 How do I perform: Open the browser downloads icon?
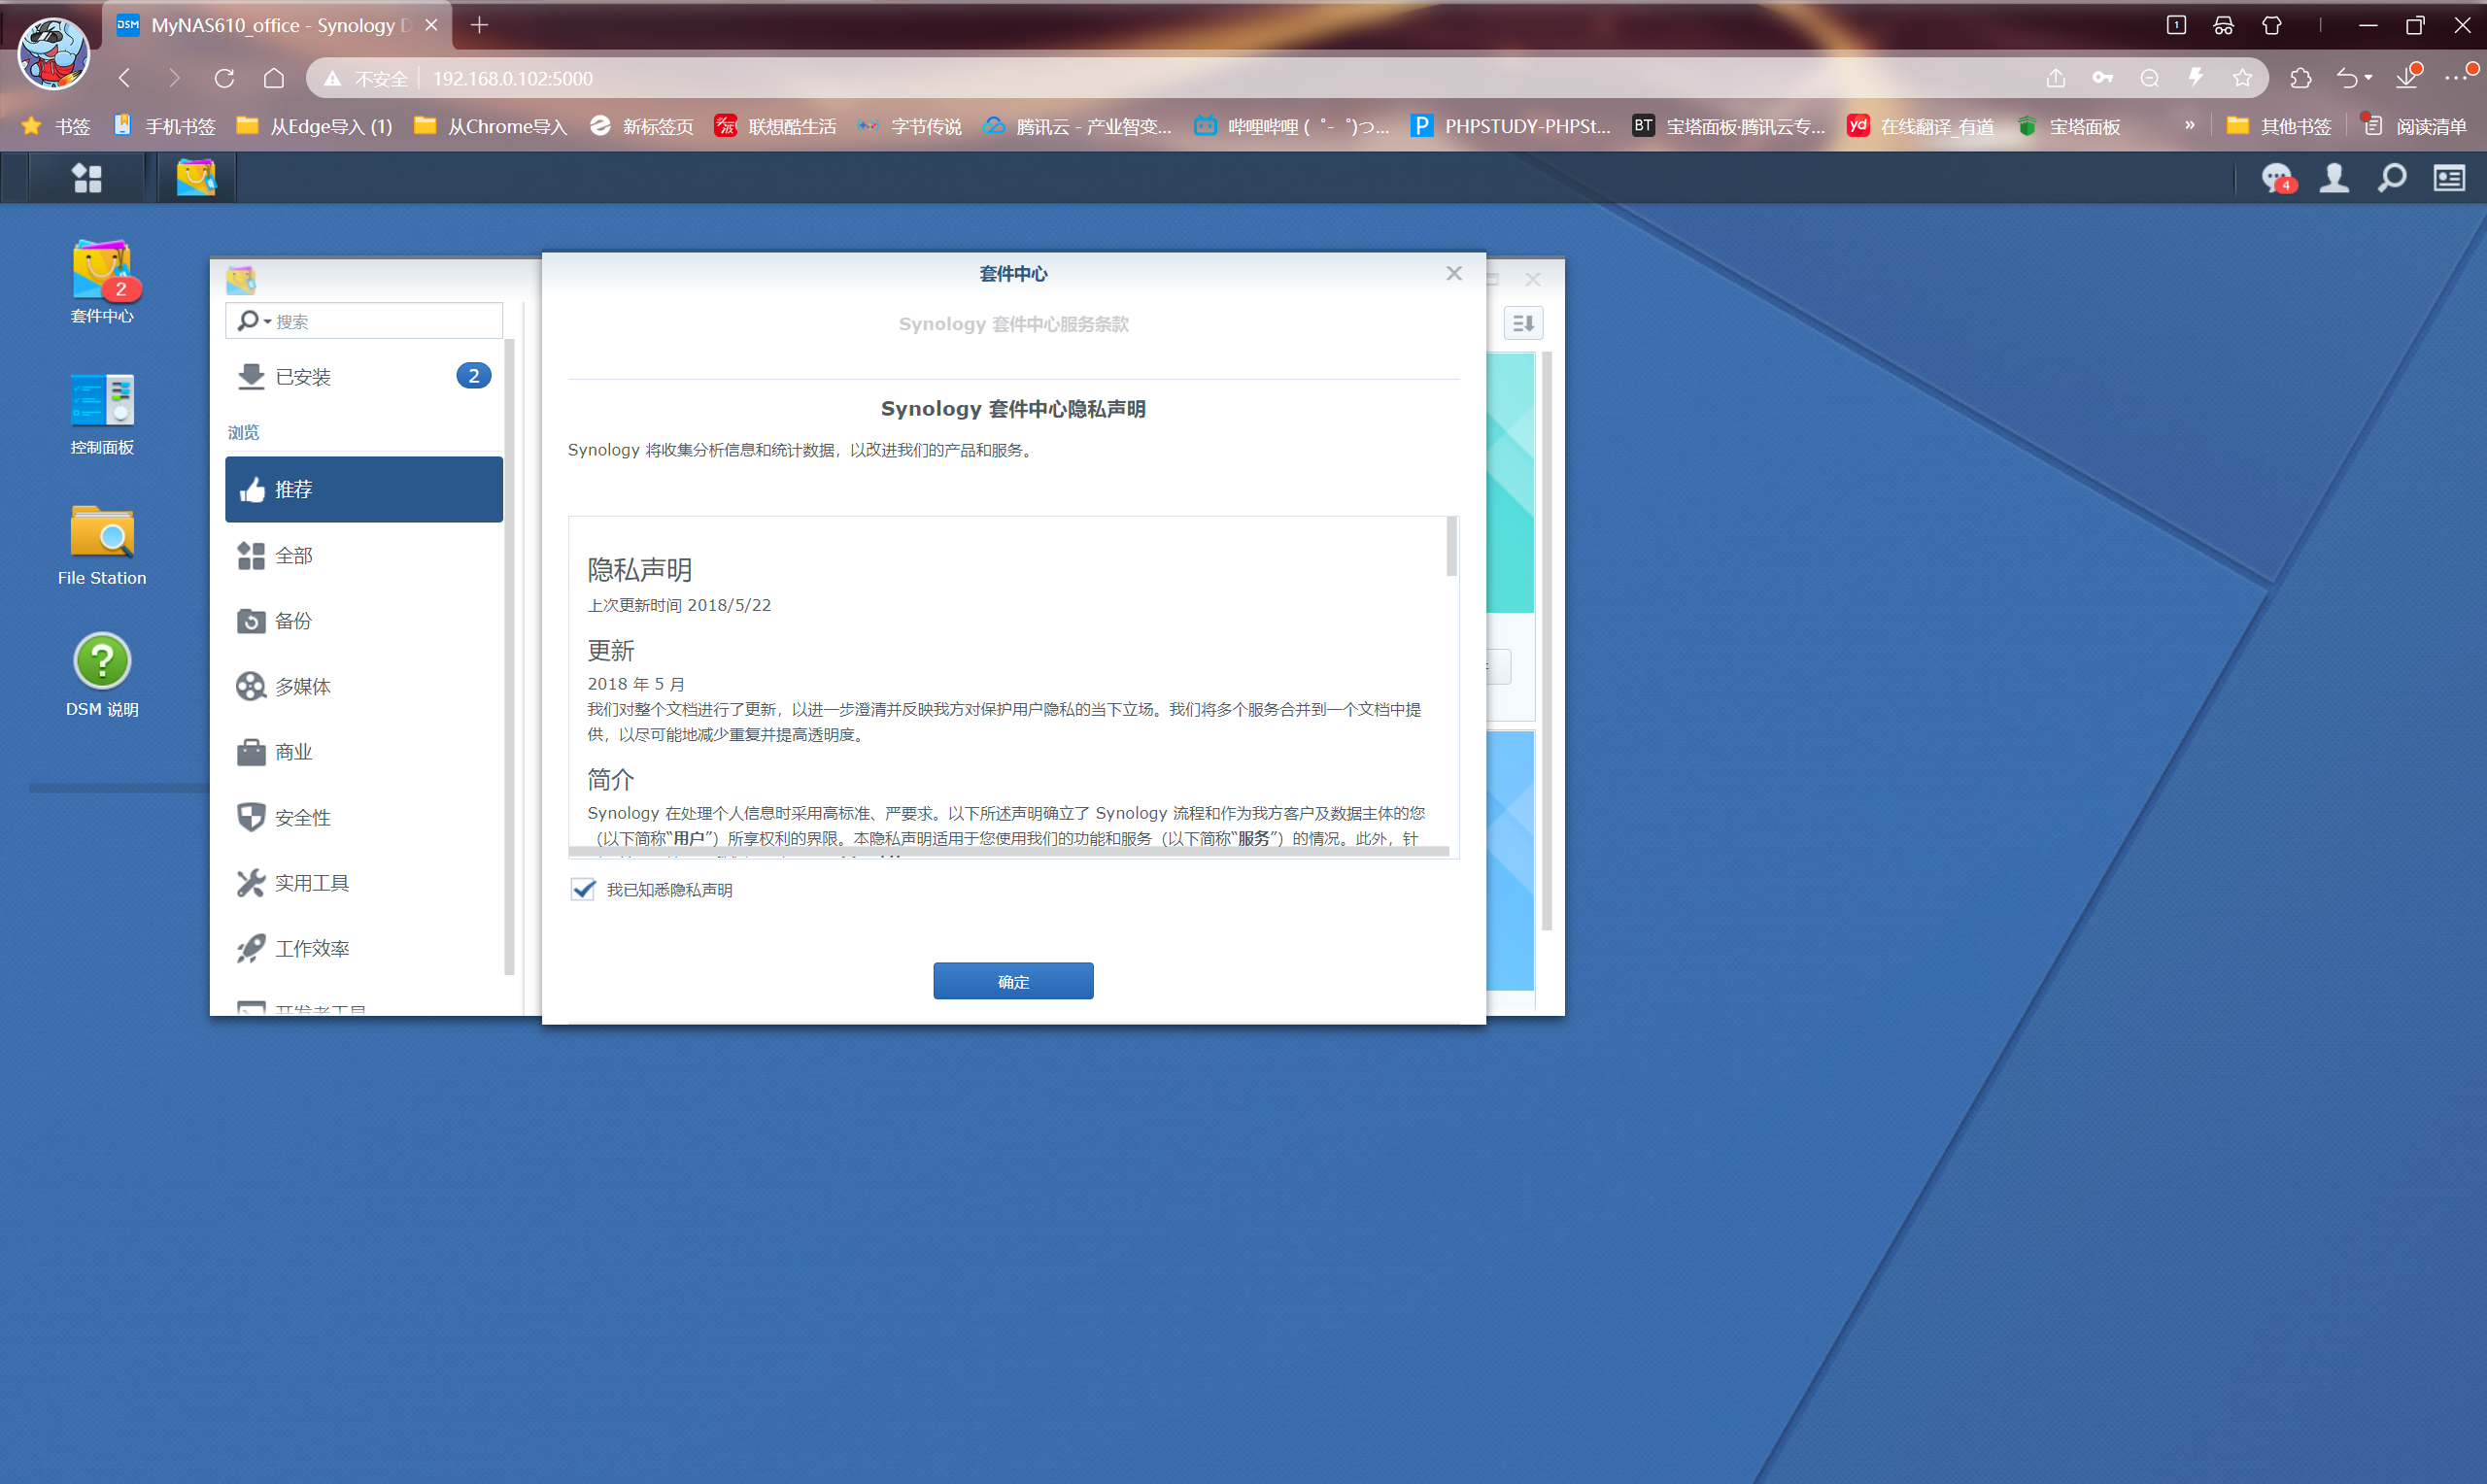(x=2407, y=78)
